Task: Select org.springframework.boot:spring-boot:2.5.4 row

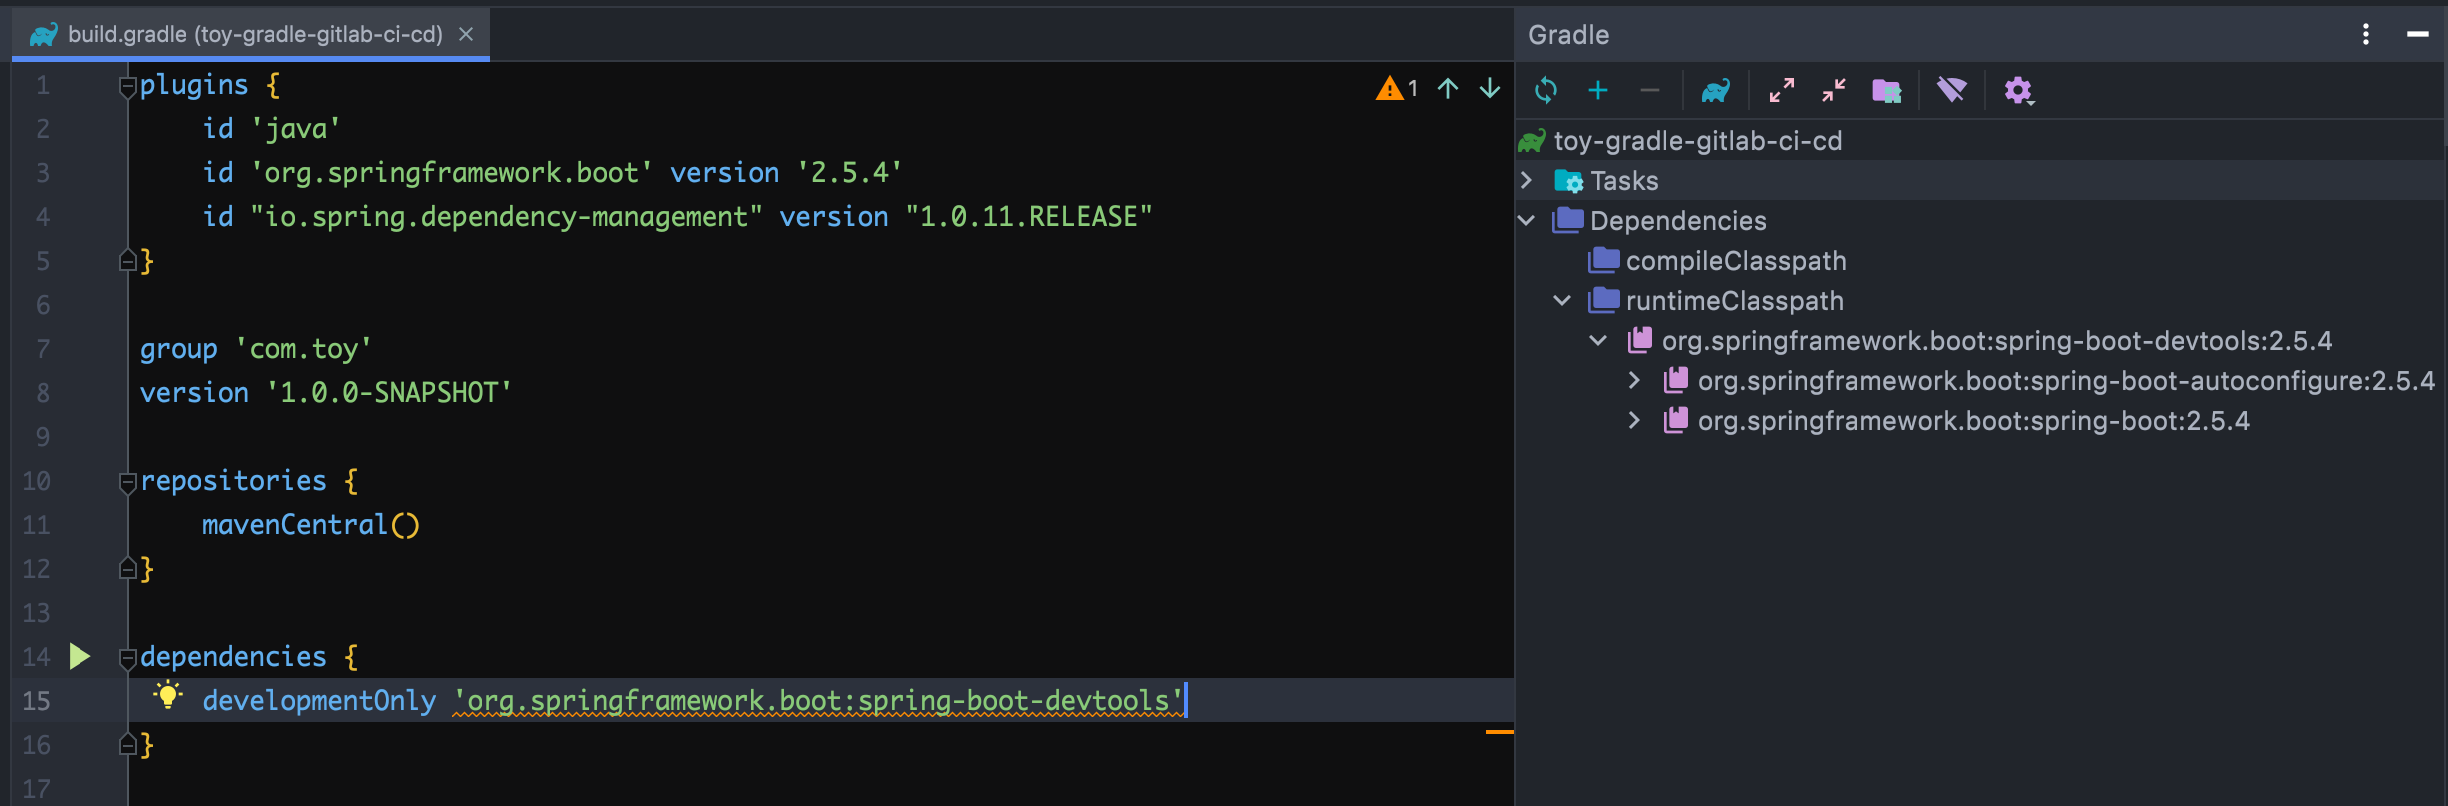Action: [x=1980, y=420]
